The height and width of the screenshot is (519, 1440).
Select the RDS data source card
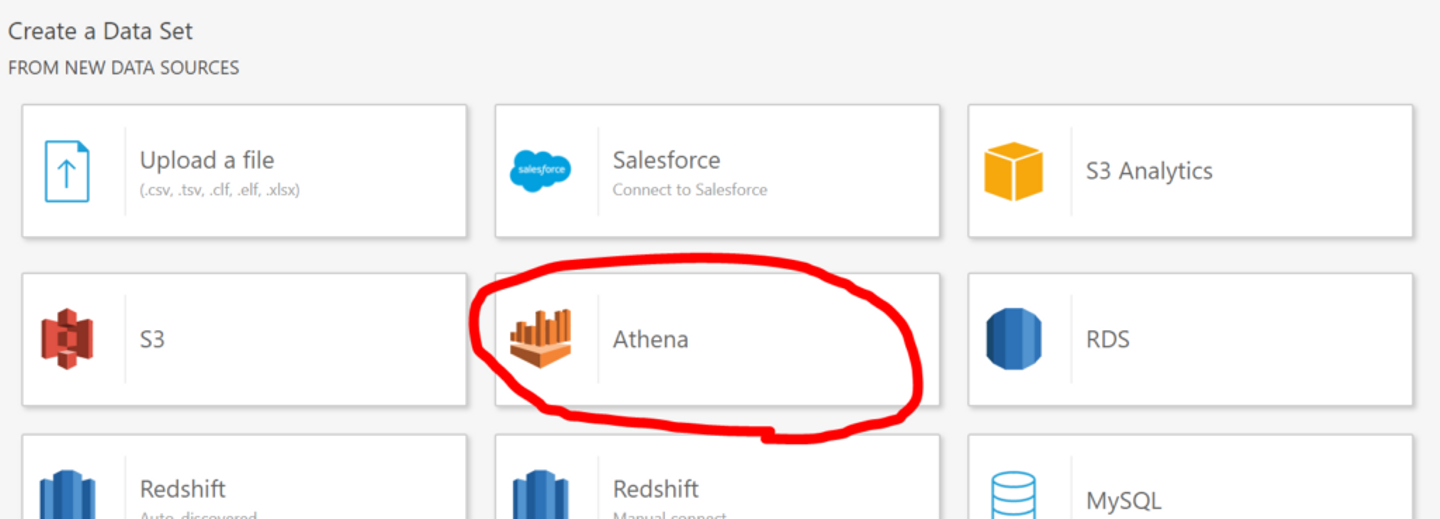pyautogui.click(x=1190, y=339)
